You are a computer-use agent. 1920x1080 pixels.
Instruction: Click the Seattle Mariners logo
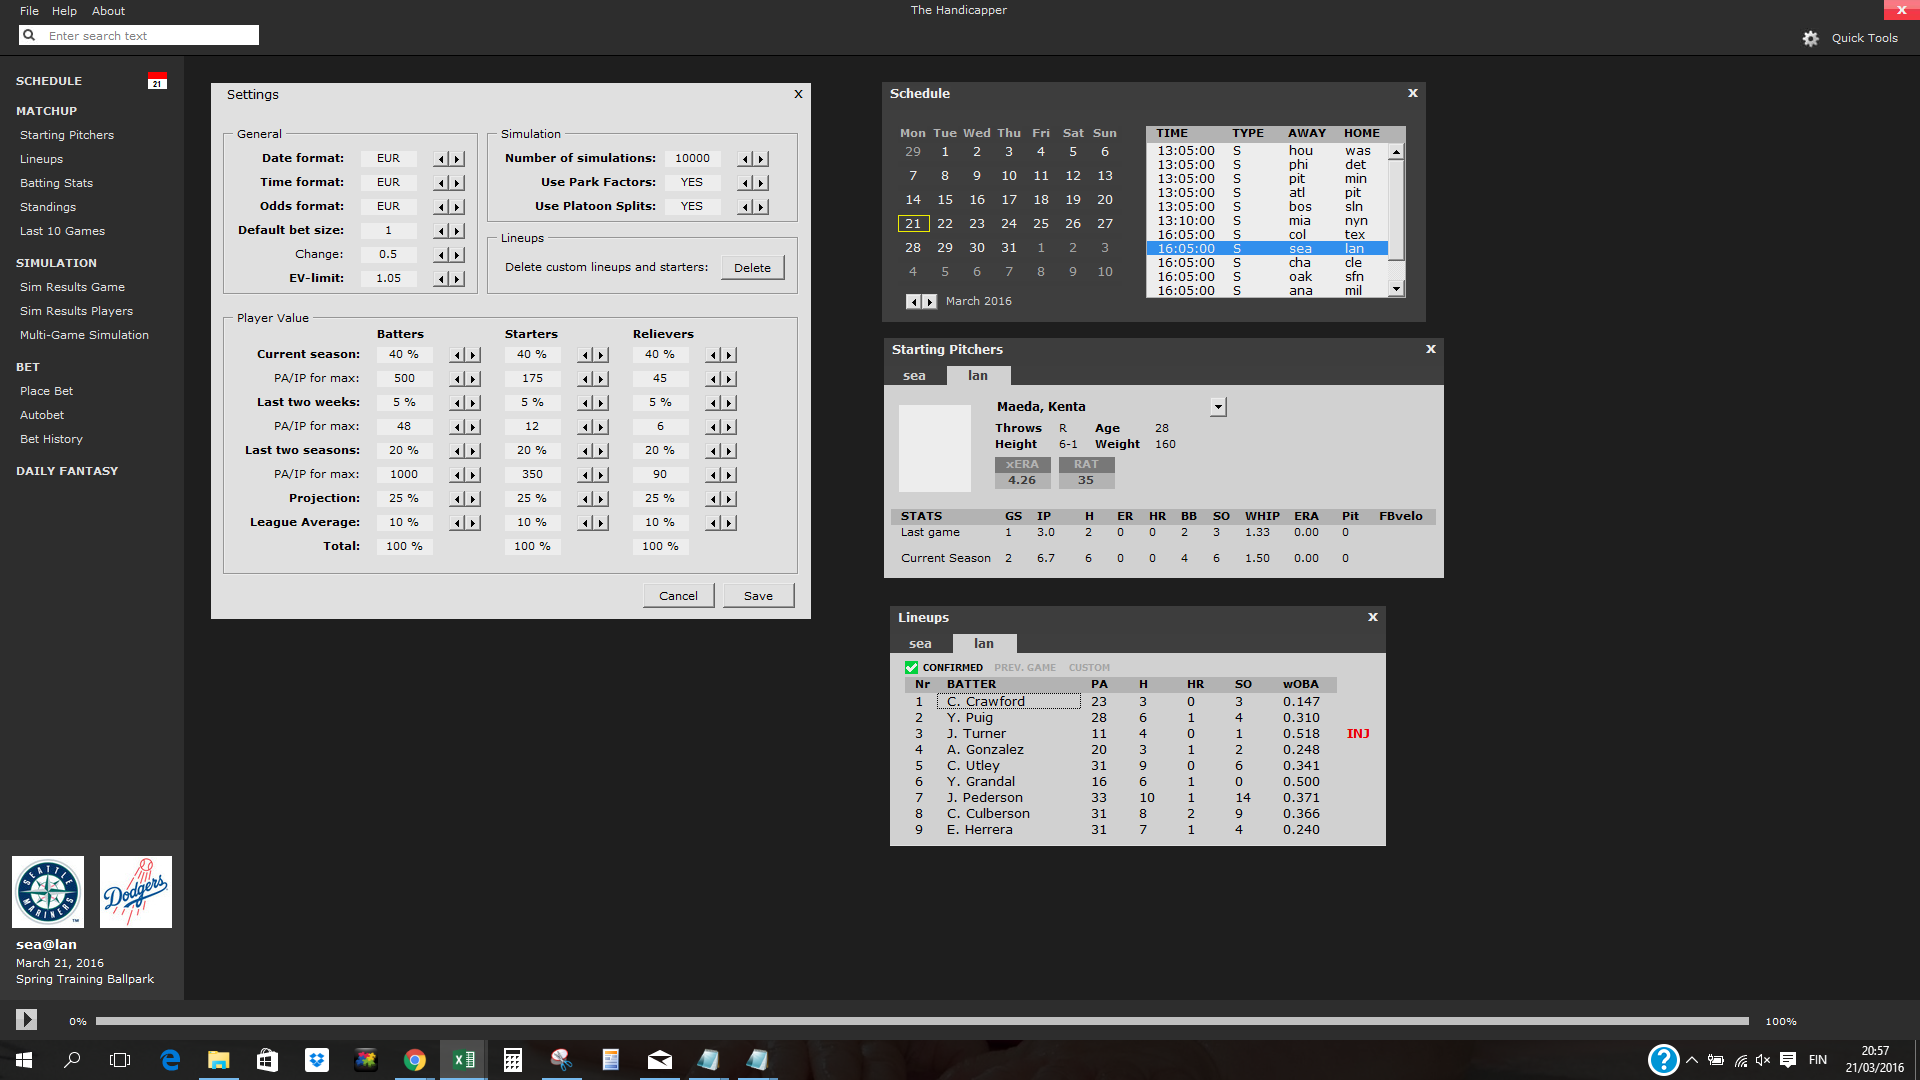coord(48,891)
